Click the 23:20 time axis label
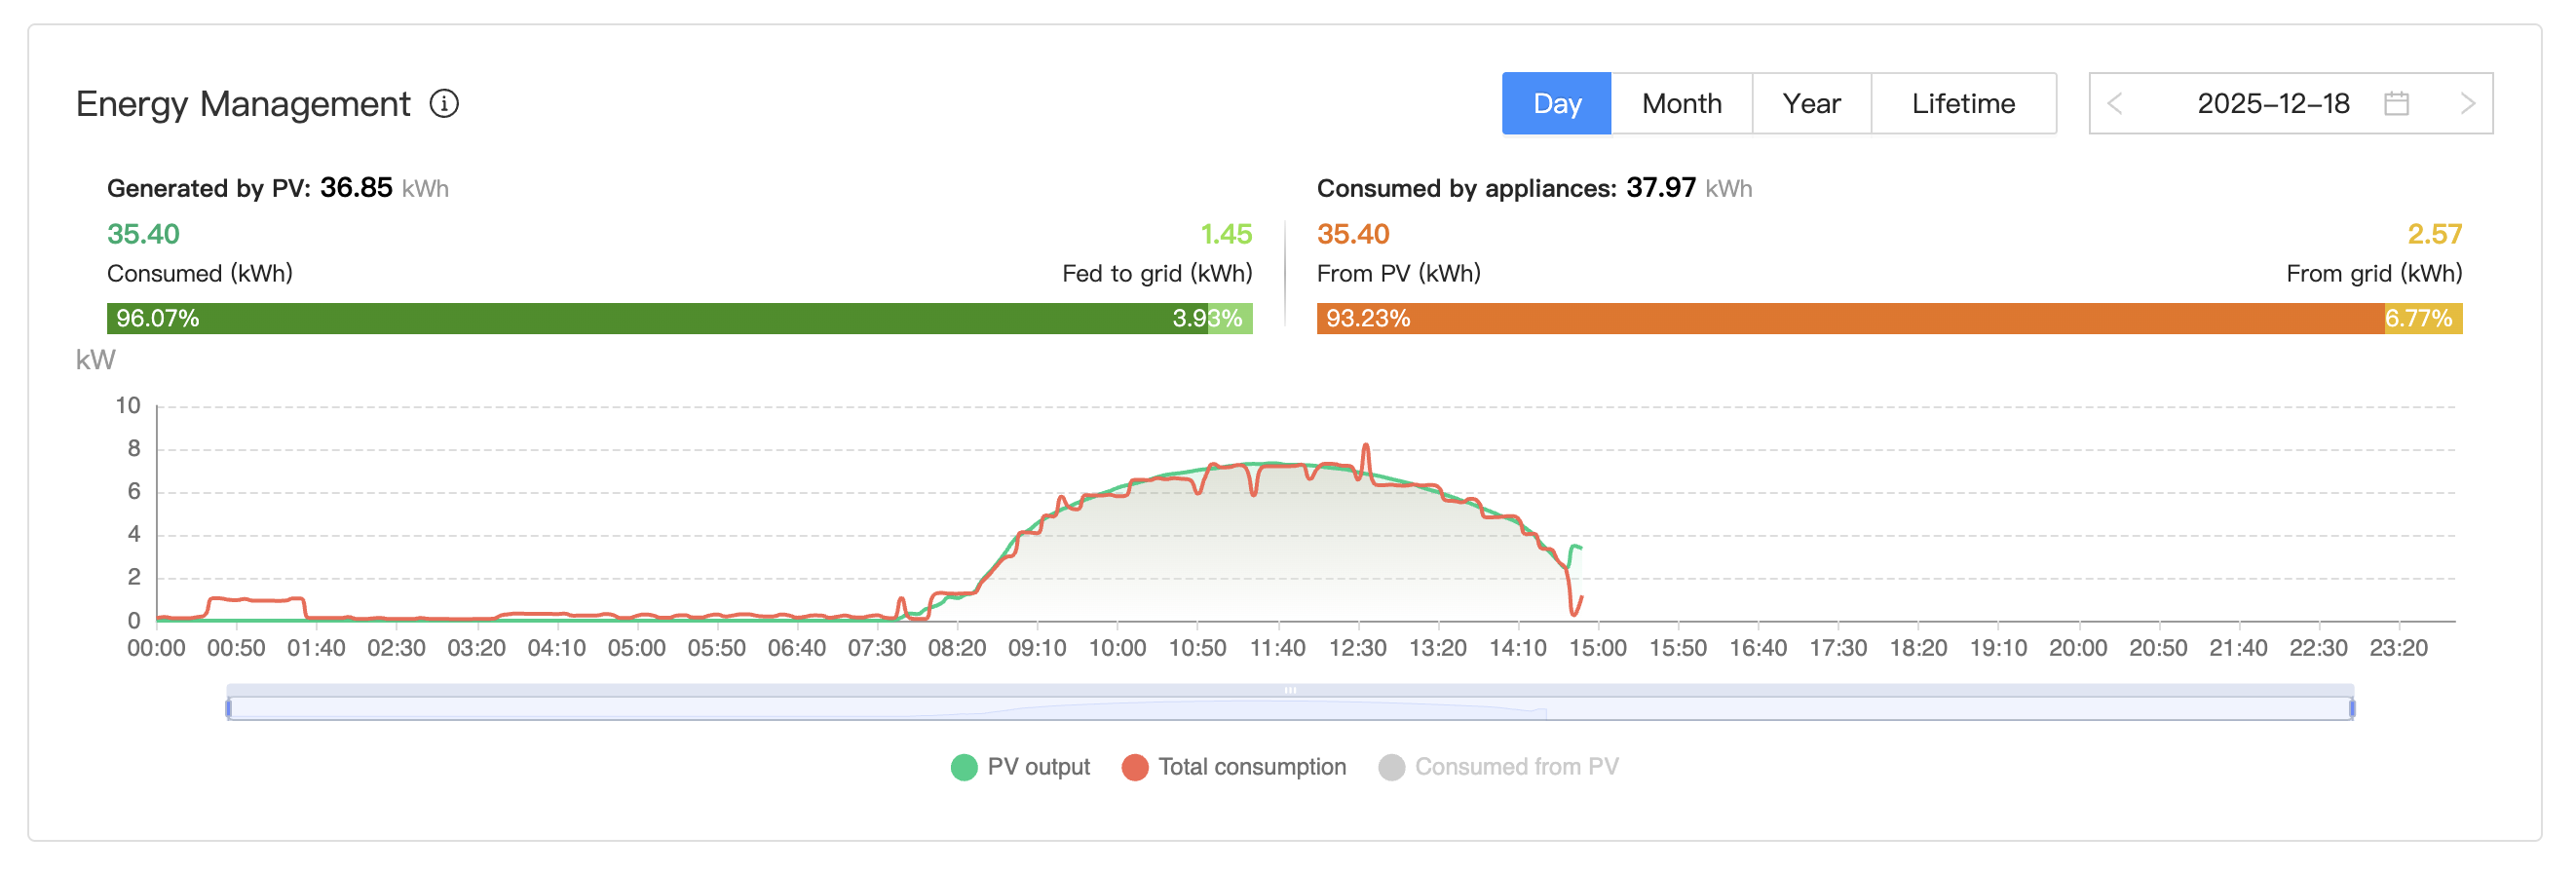The height and width of the screenshot is (873, 2576). point(2398,648)
